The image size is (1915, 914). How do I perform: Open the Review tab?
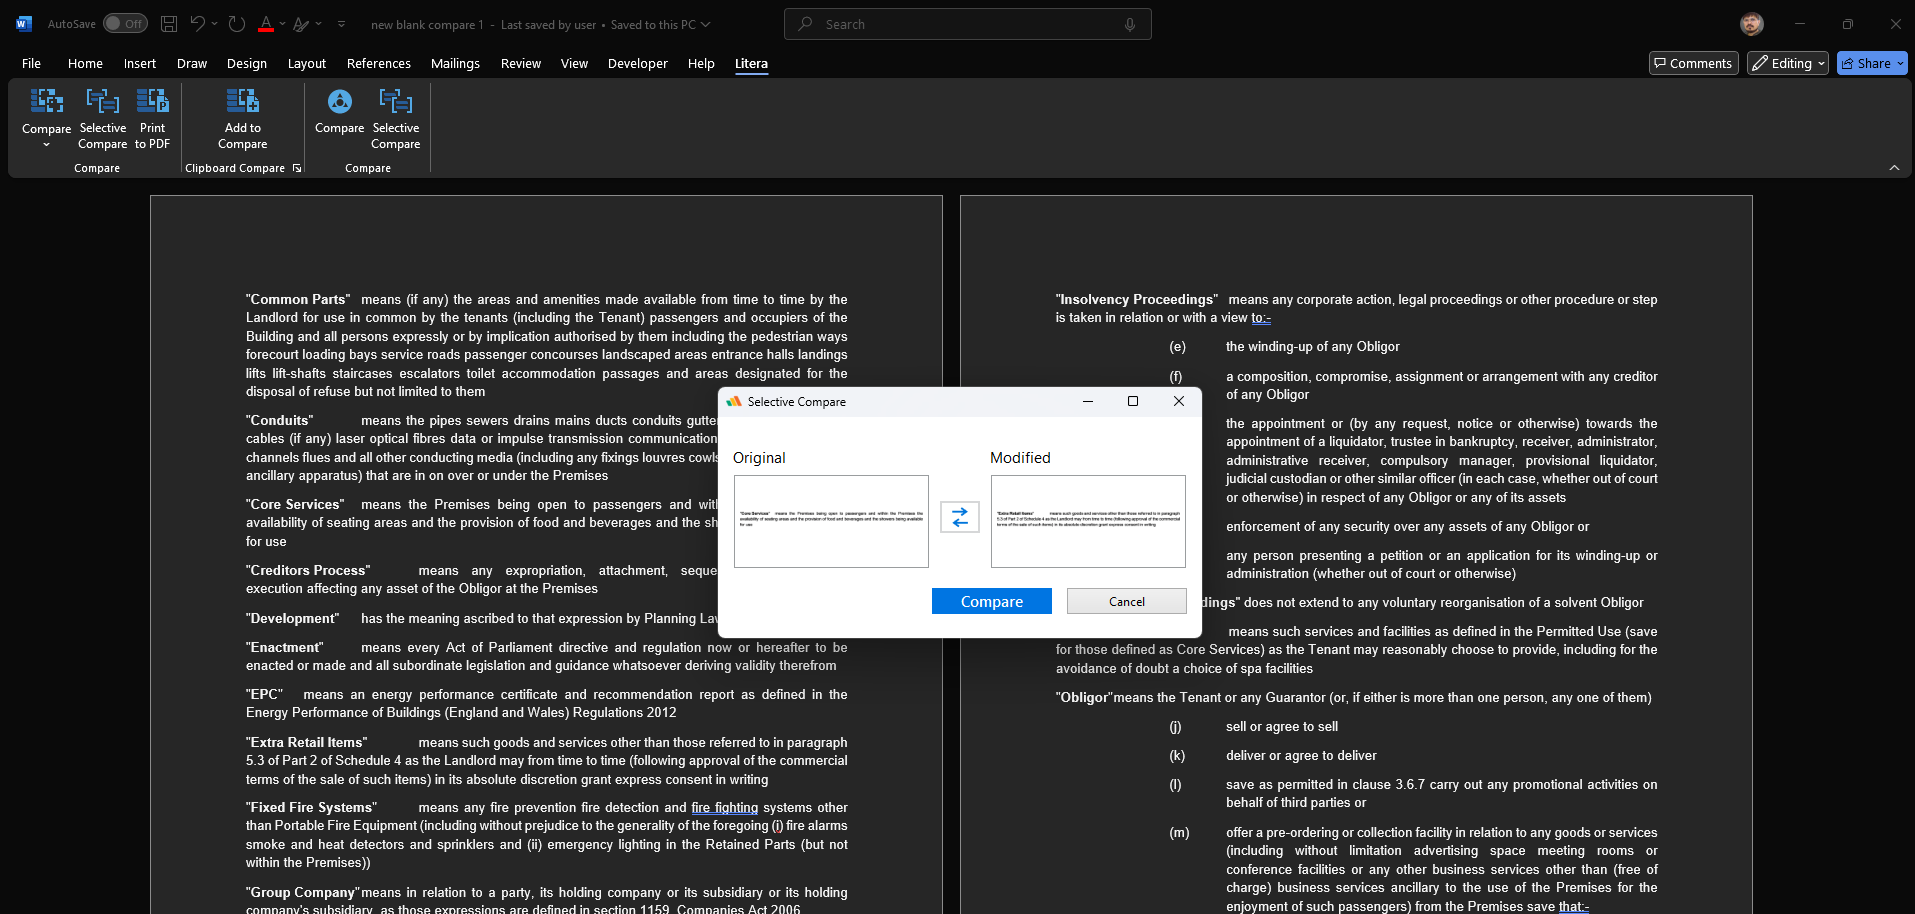point(520,63)
